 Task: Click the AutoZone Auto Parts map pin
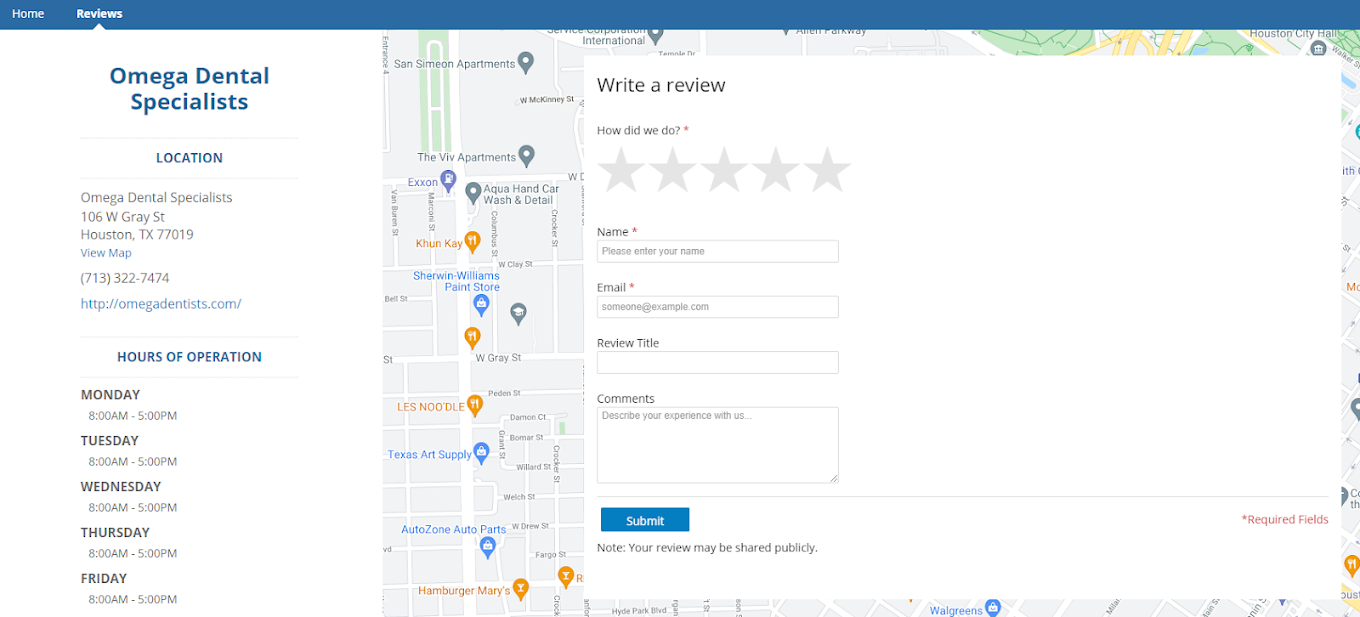[488, 546]
